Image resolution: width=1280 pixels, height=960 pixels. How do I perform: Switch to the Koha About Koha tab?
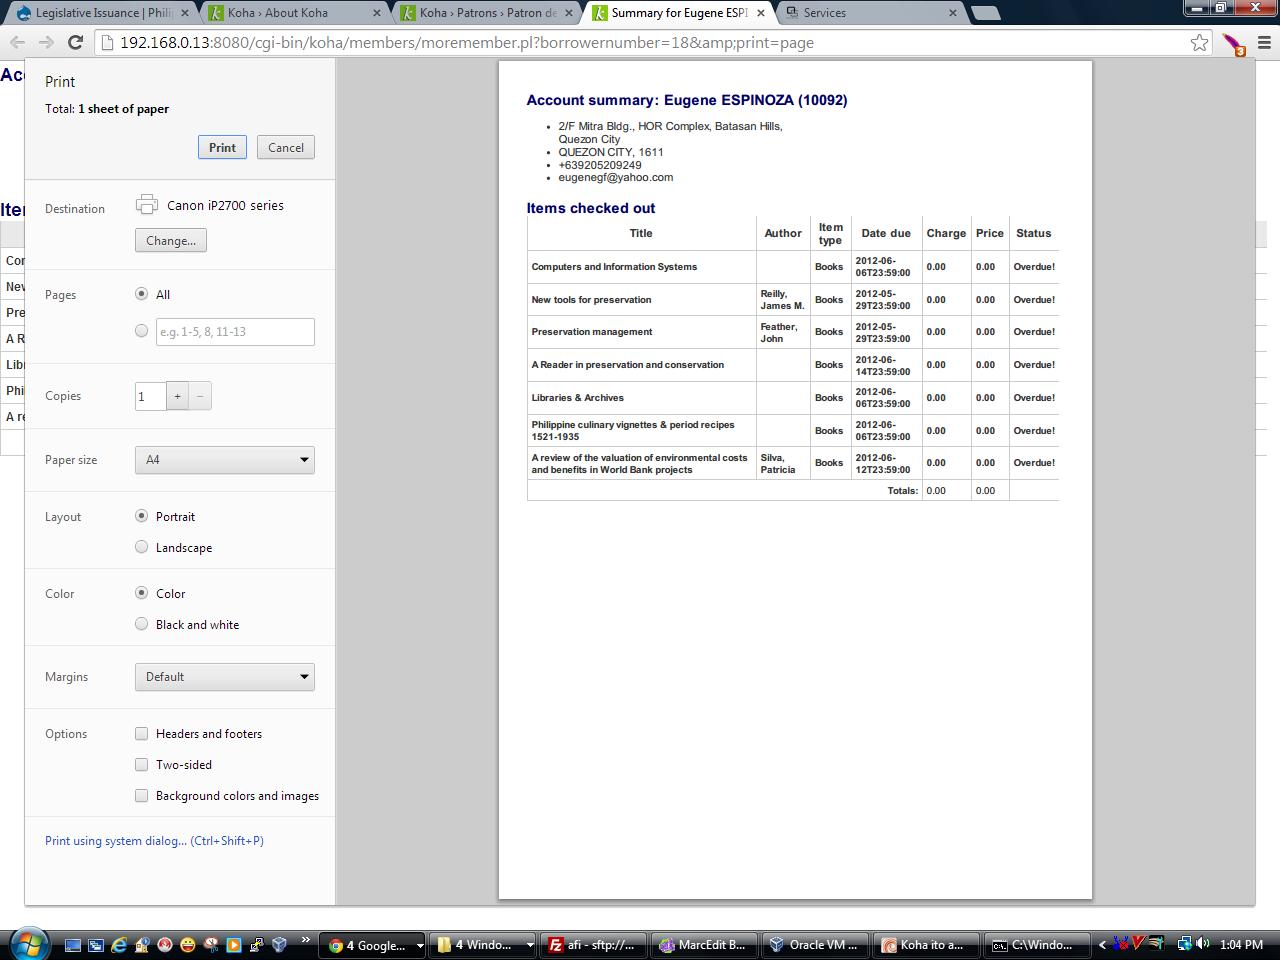coord(290,13)
